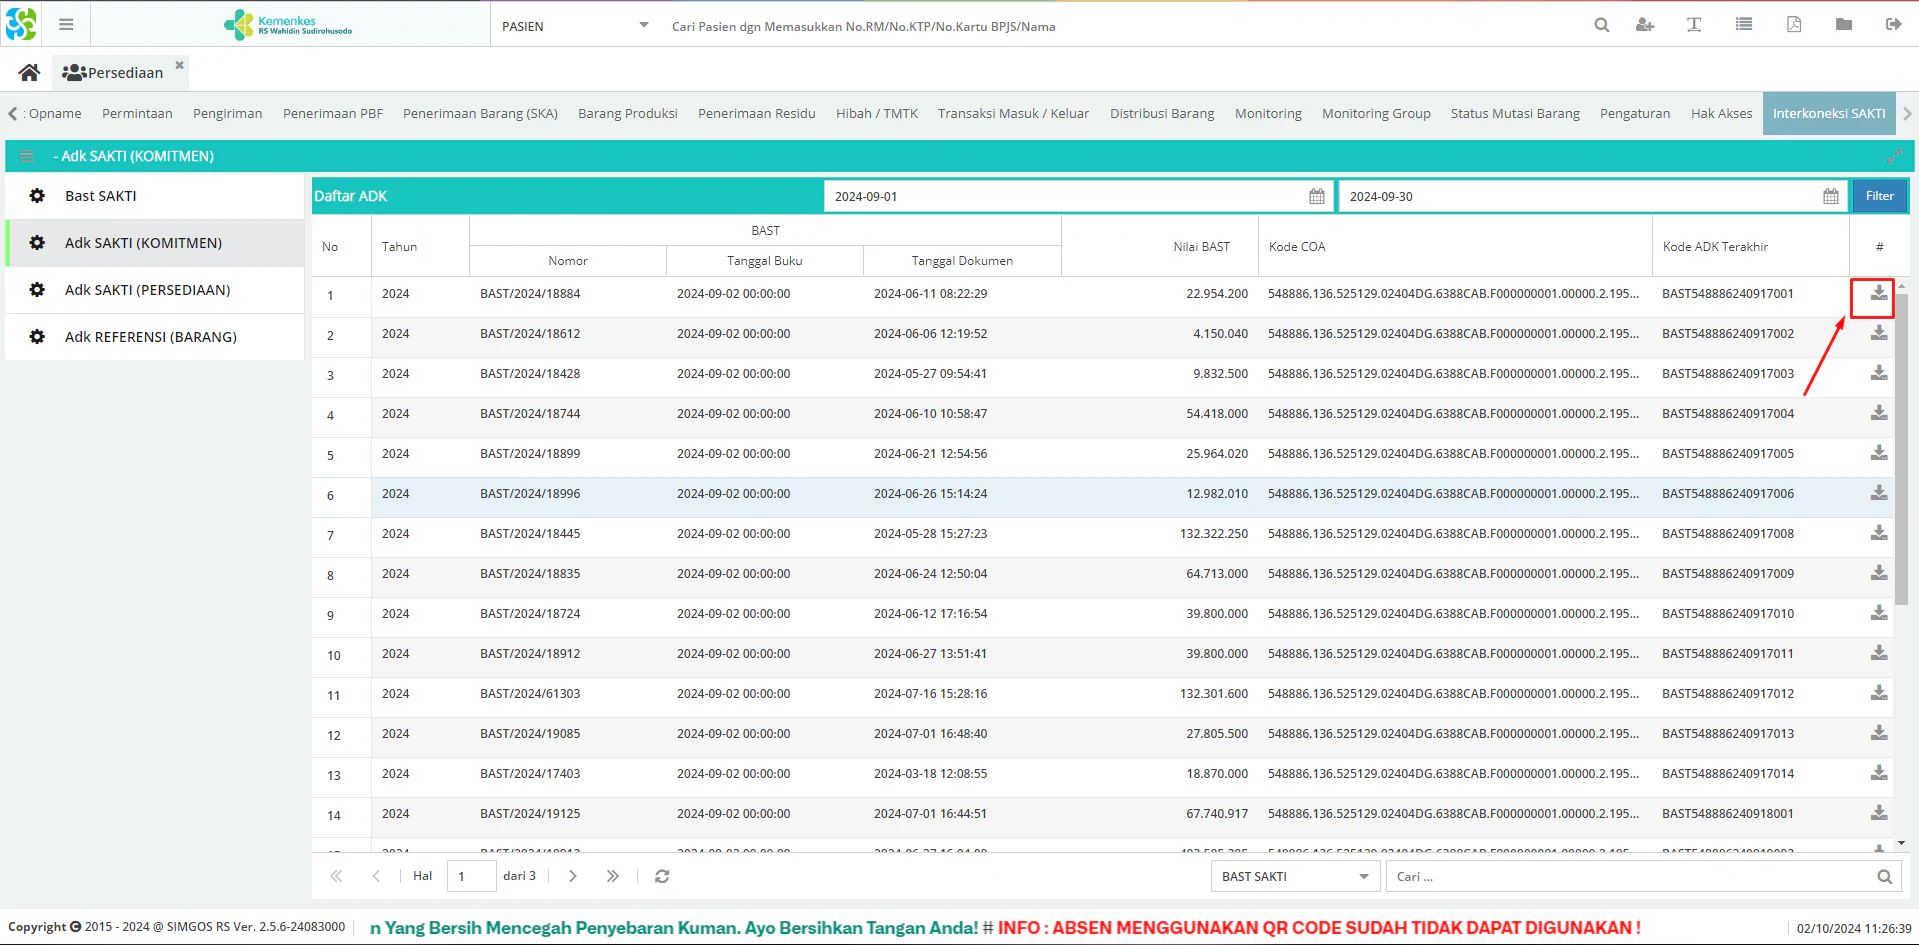The width and height of the screenshot is (1919, 945).
Task: Close the Persediaan tab
Action: coord(180,65)
